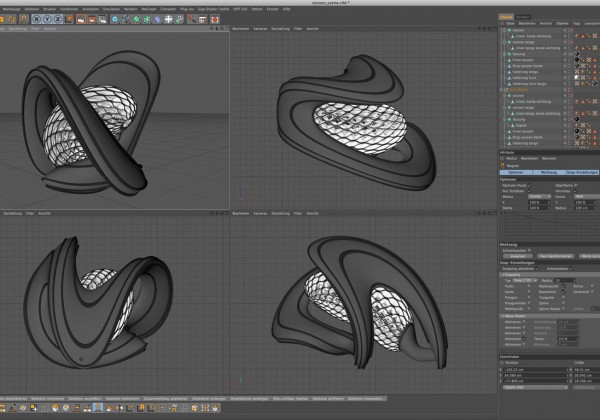The image size is (600, 420).
Task: Select the Kapsel object in tree
Action: (x=521, y=125)
